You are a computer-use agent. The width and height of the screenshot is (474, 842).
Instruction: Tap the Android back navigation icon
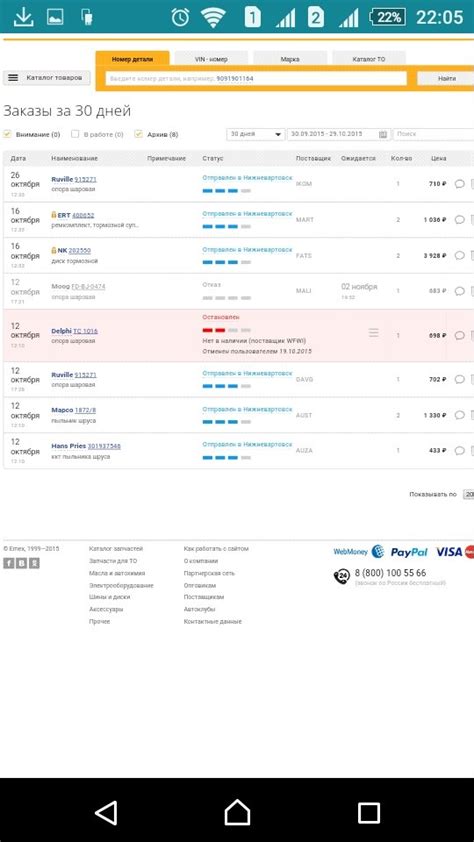pyautogui.click(x=106, y=813)
